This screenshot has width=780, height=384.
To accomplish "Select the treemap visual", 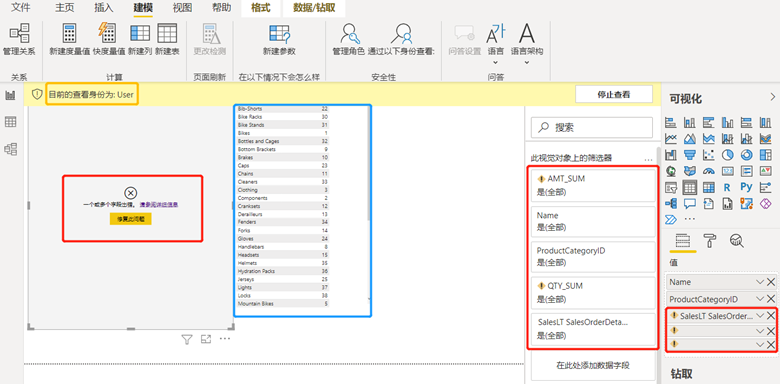I will click(x=765, y=155).
